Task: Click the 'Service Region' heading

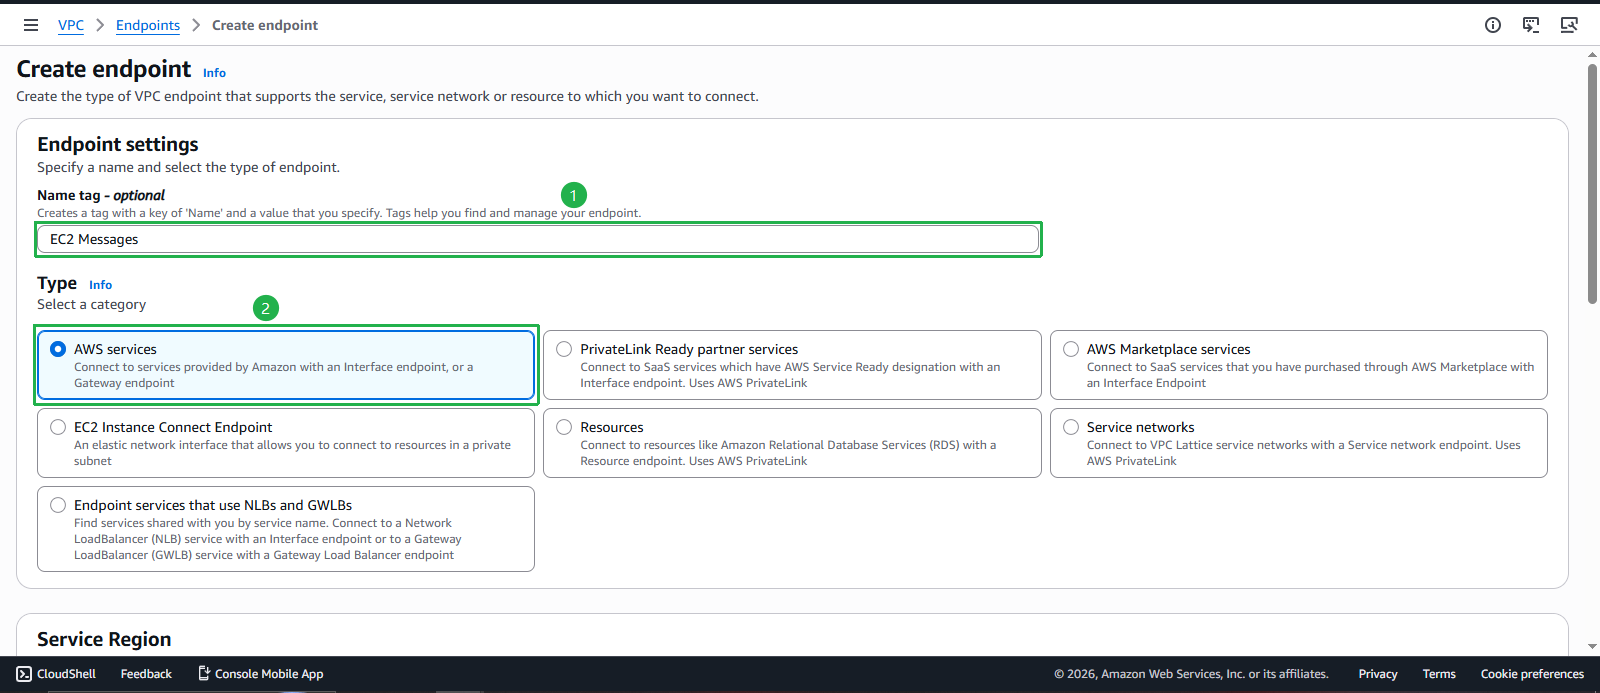Action: (x=104, y=639)
